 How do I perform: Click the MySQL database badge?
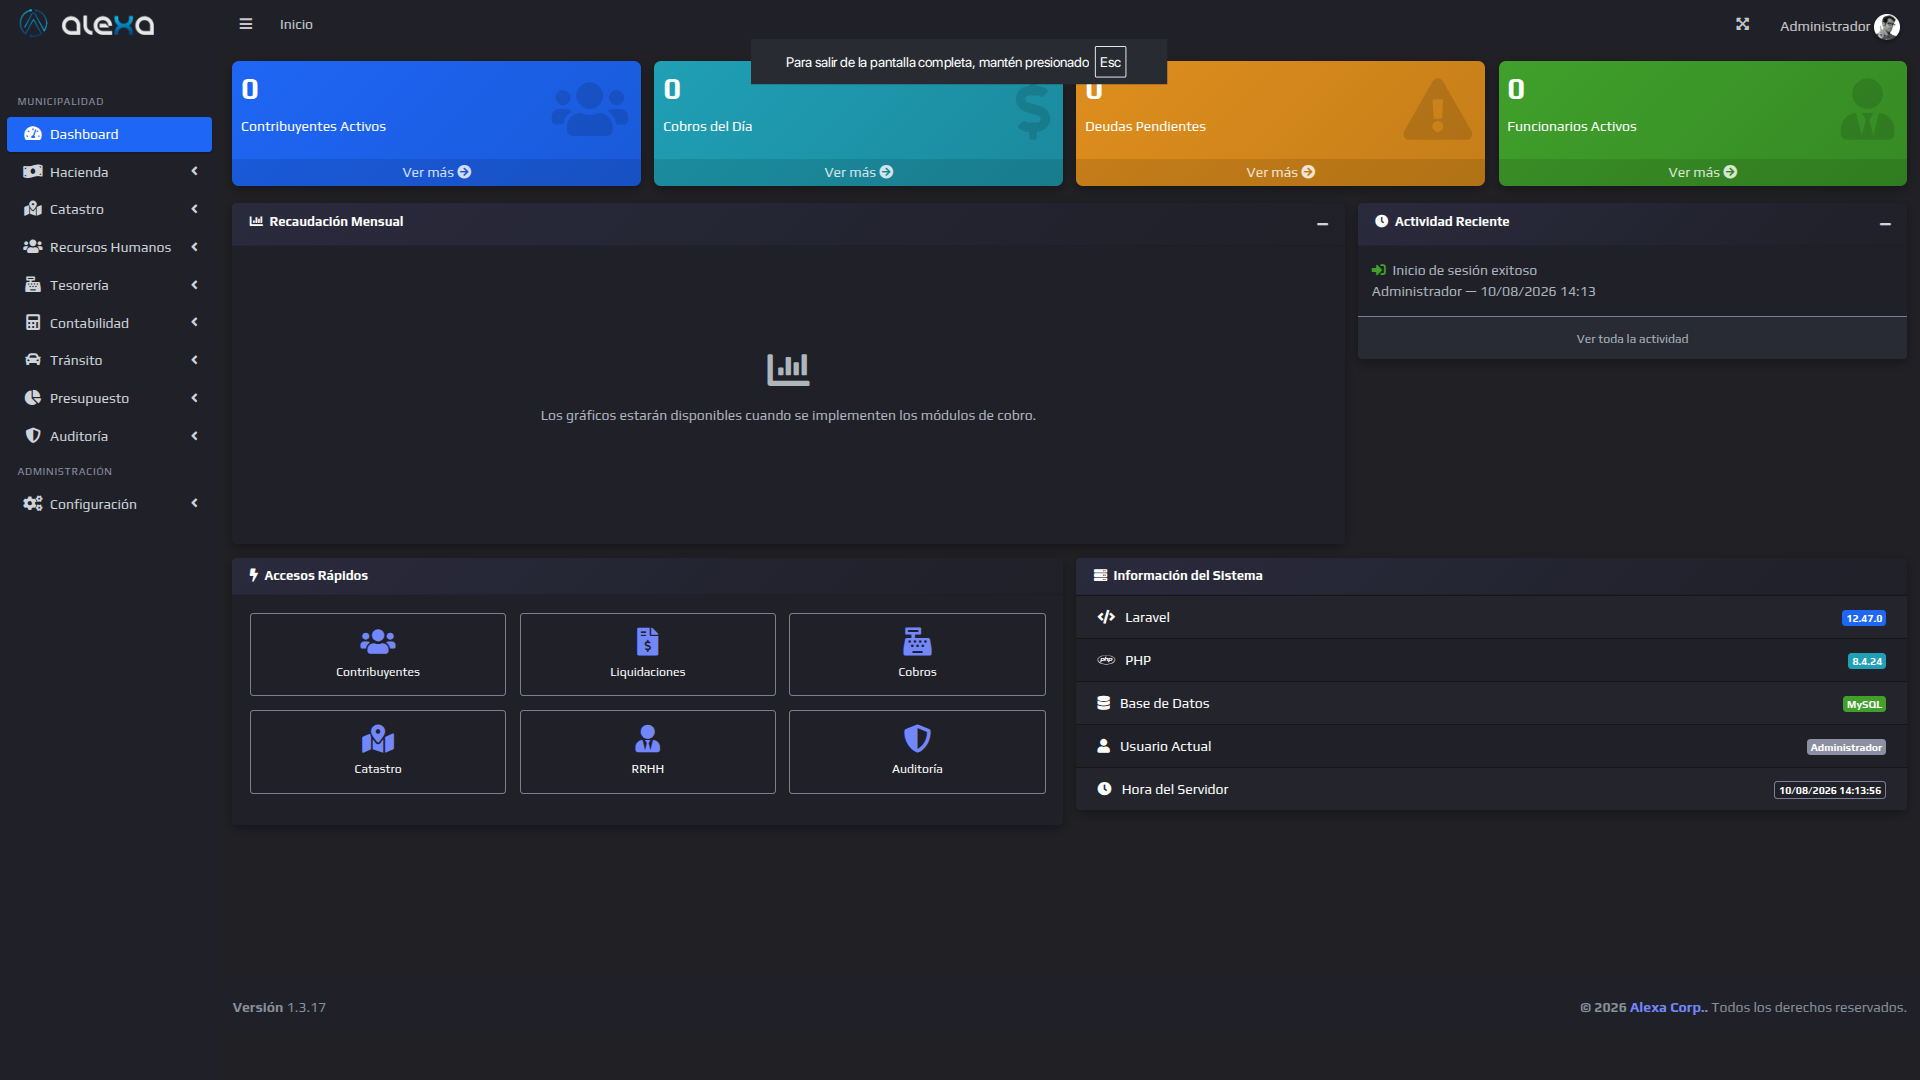click(1864, 704)
